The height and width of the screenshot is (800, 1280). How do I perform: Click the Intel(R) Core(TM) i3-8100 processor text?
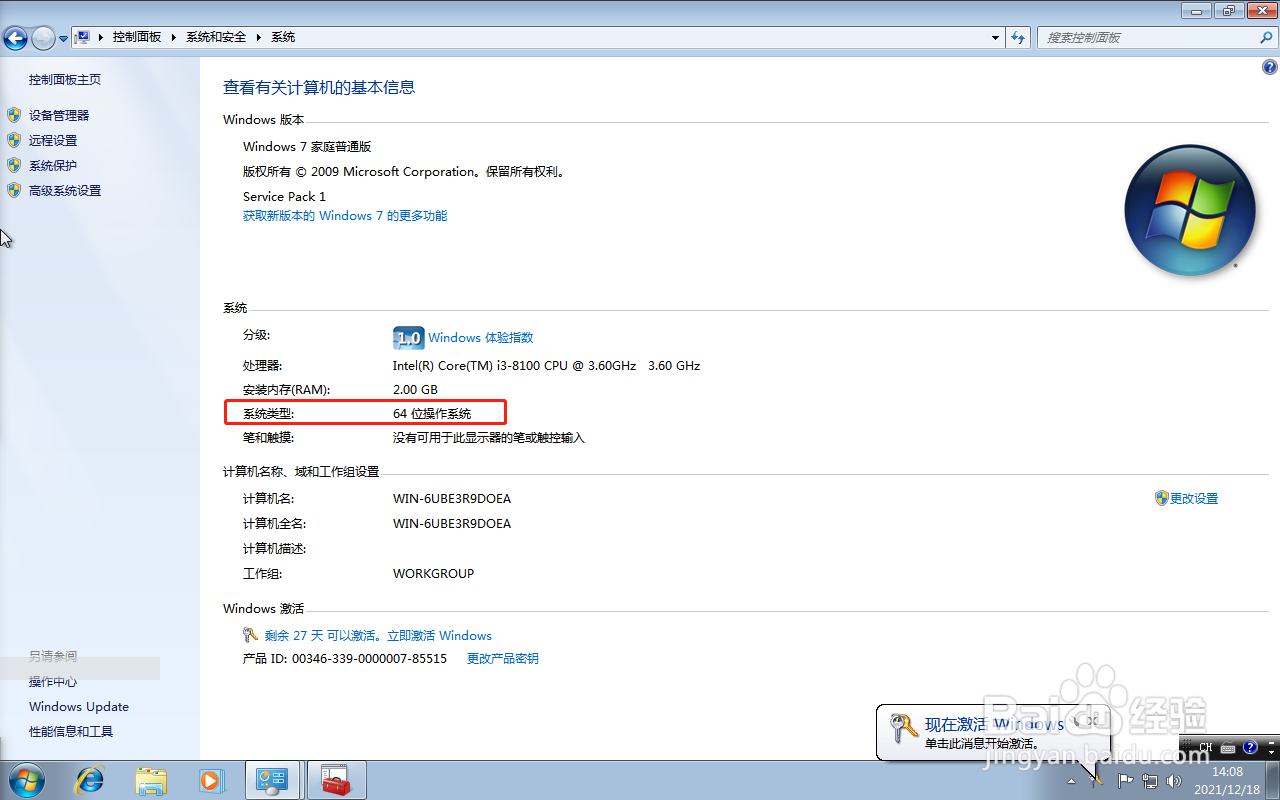(x=546, y=365)
